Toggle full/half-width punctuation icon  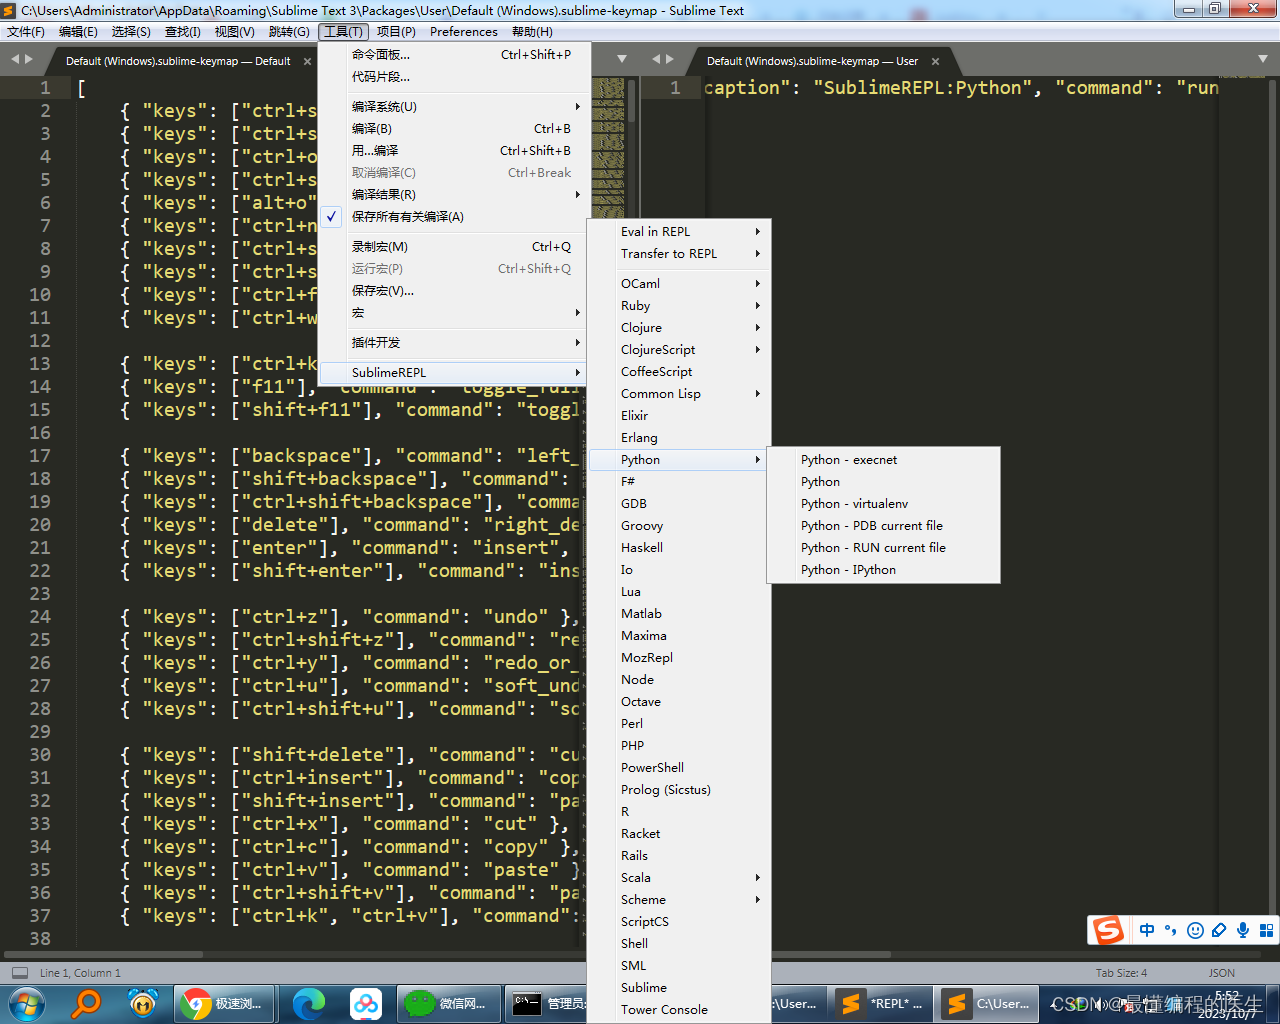1171,930
